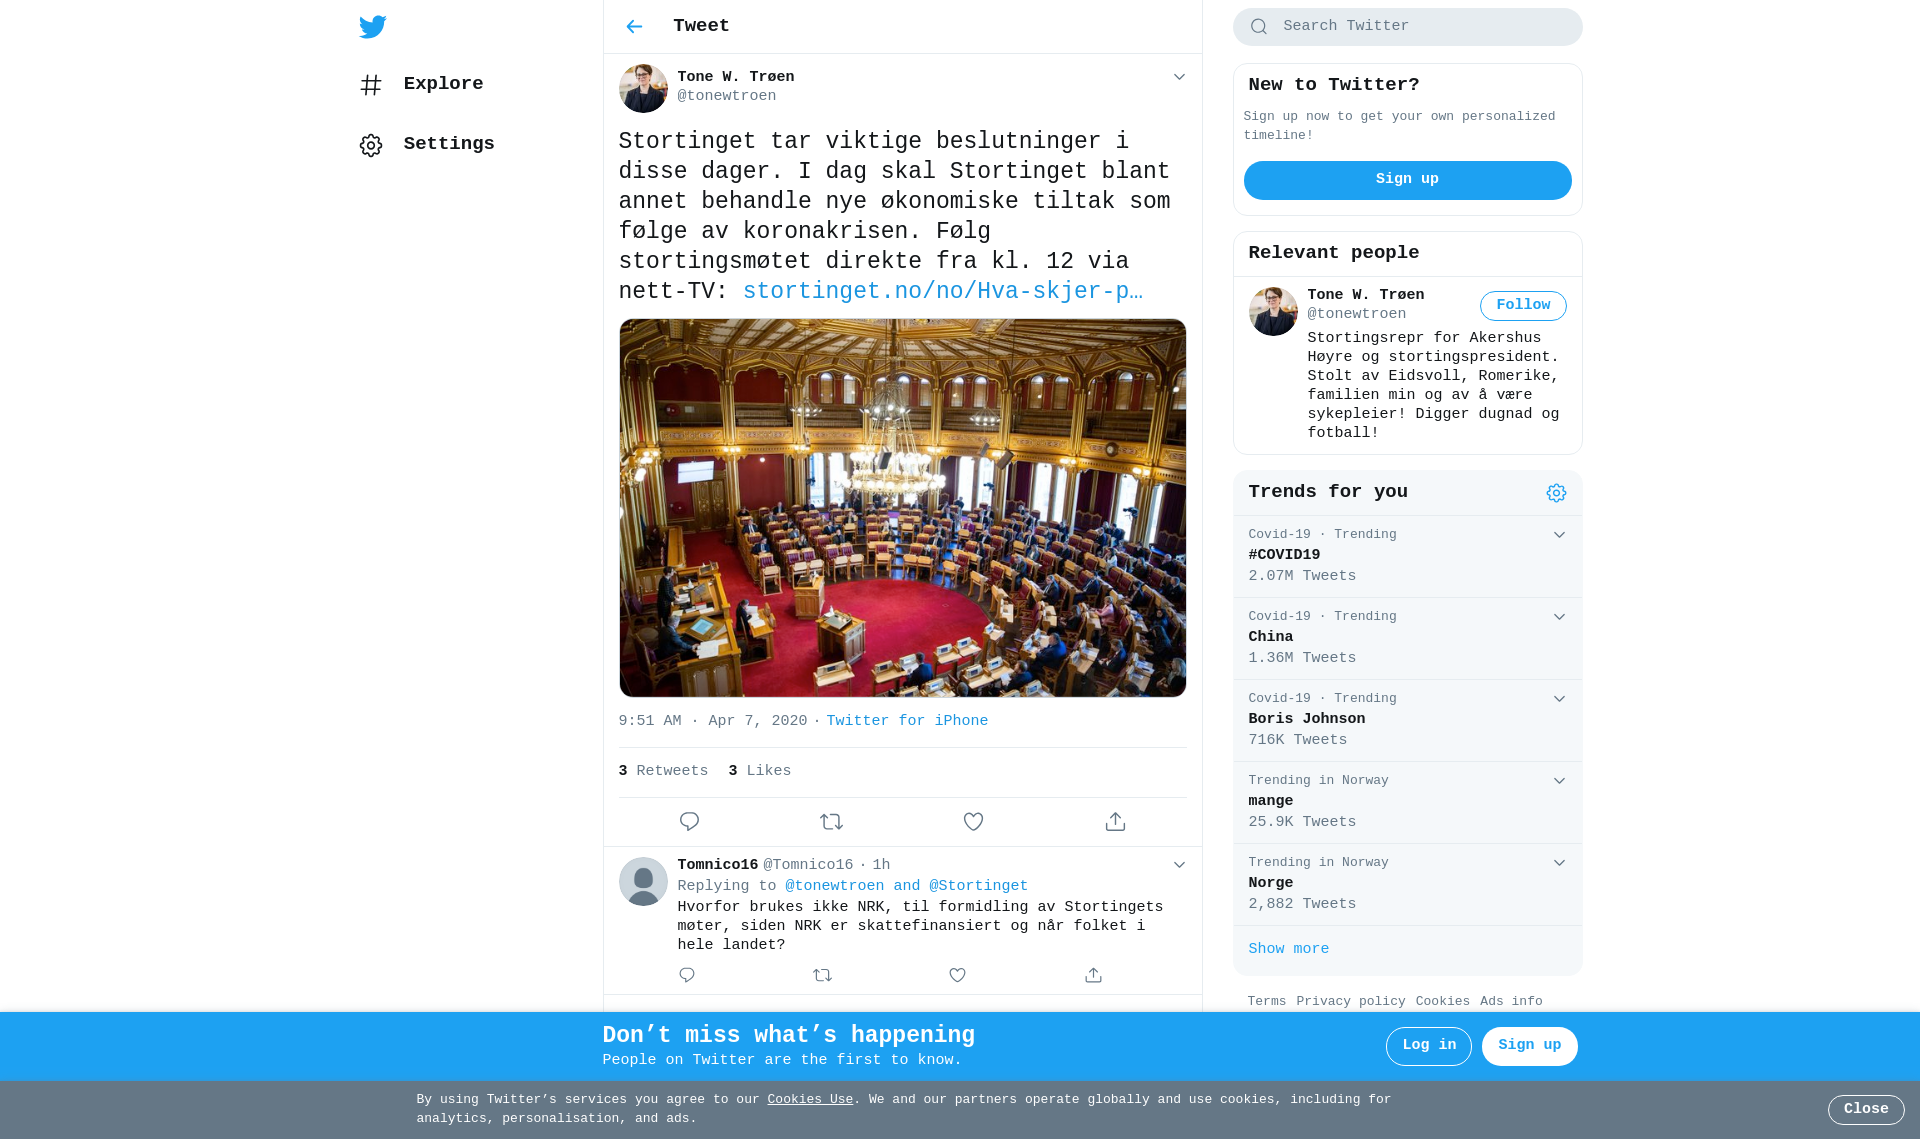Share the main tweet
1920x1139 pixels.
pyautogui.click(x=1115, y=822)
